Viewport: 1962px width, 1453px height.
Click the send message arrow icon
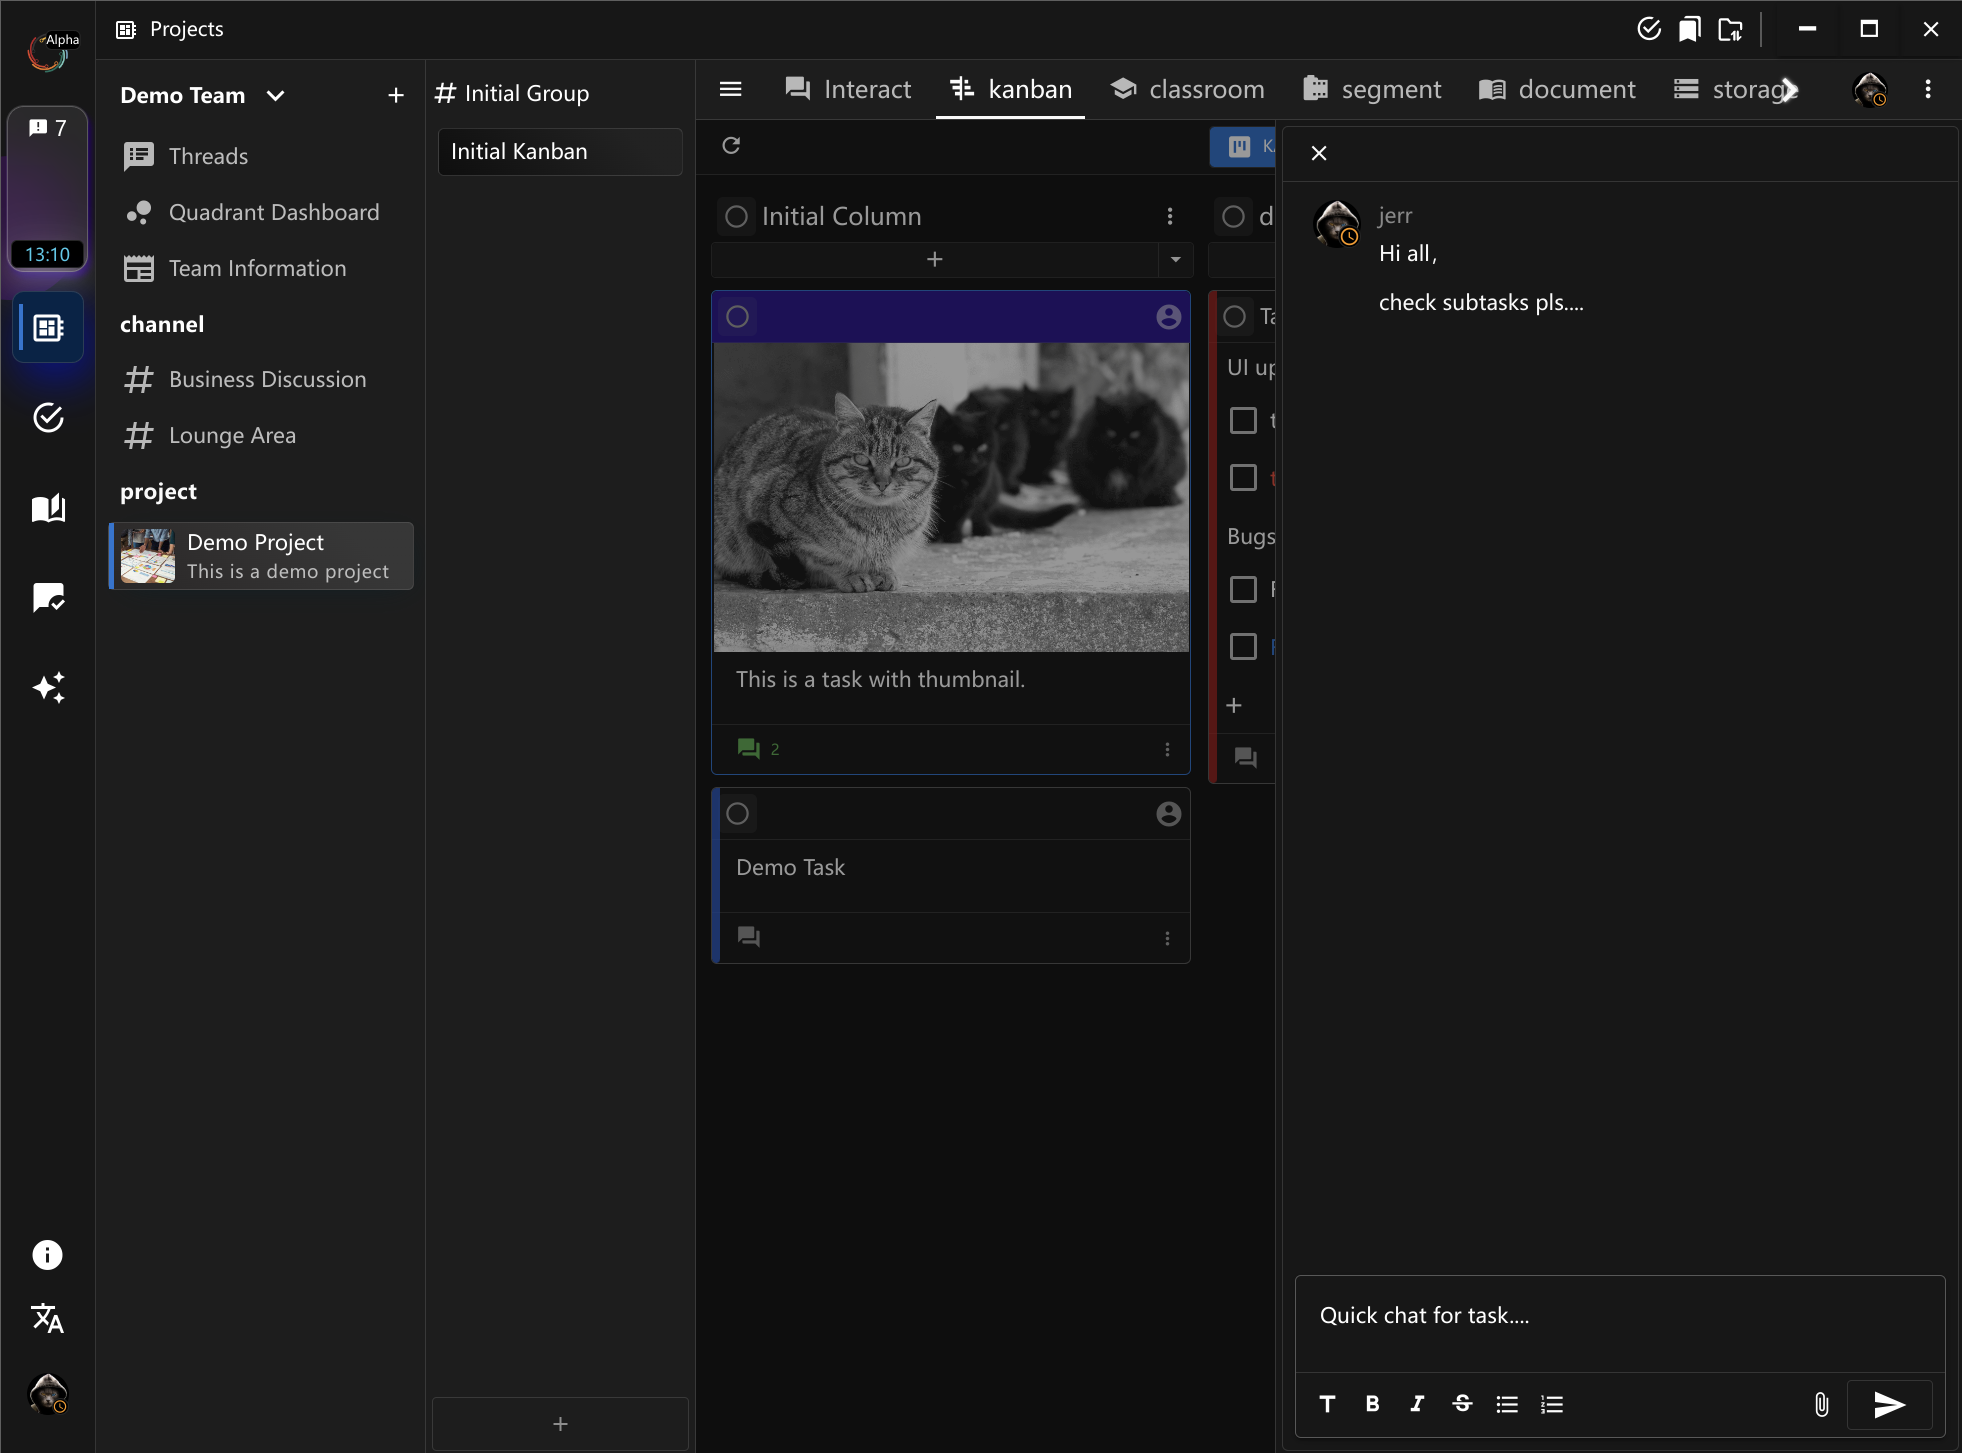click(1888, 1404)
